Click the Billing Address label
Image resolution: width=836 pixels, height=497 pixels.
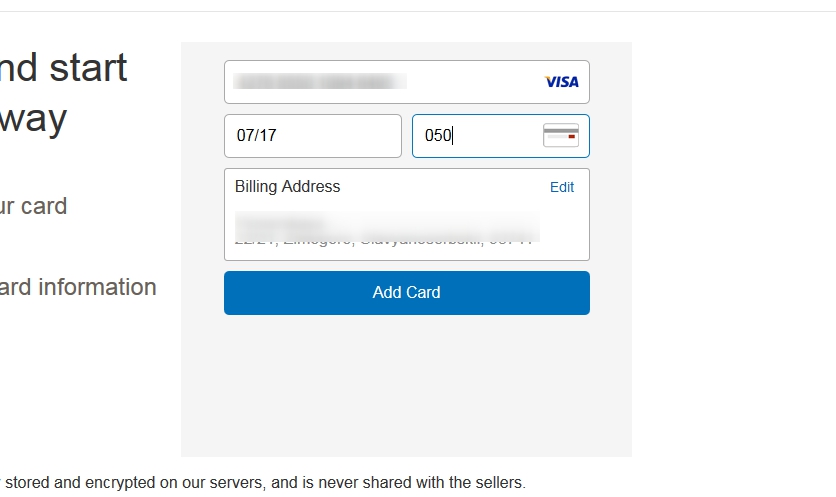tap(287, 187)
